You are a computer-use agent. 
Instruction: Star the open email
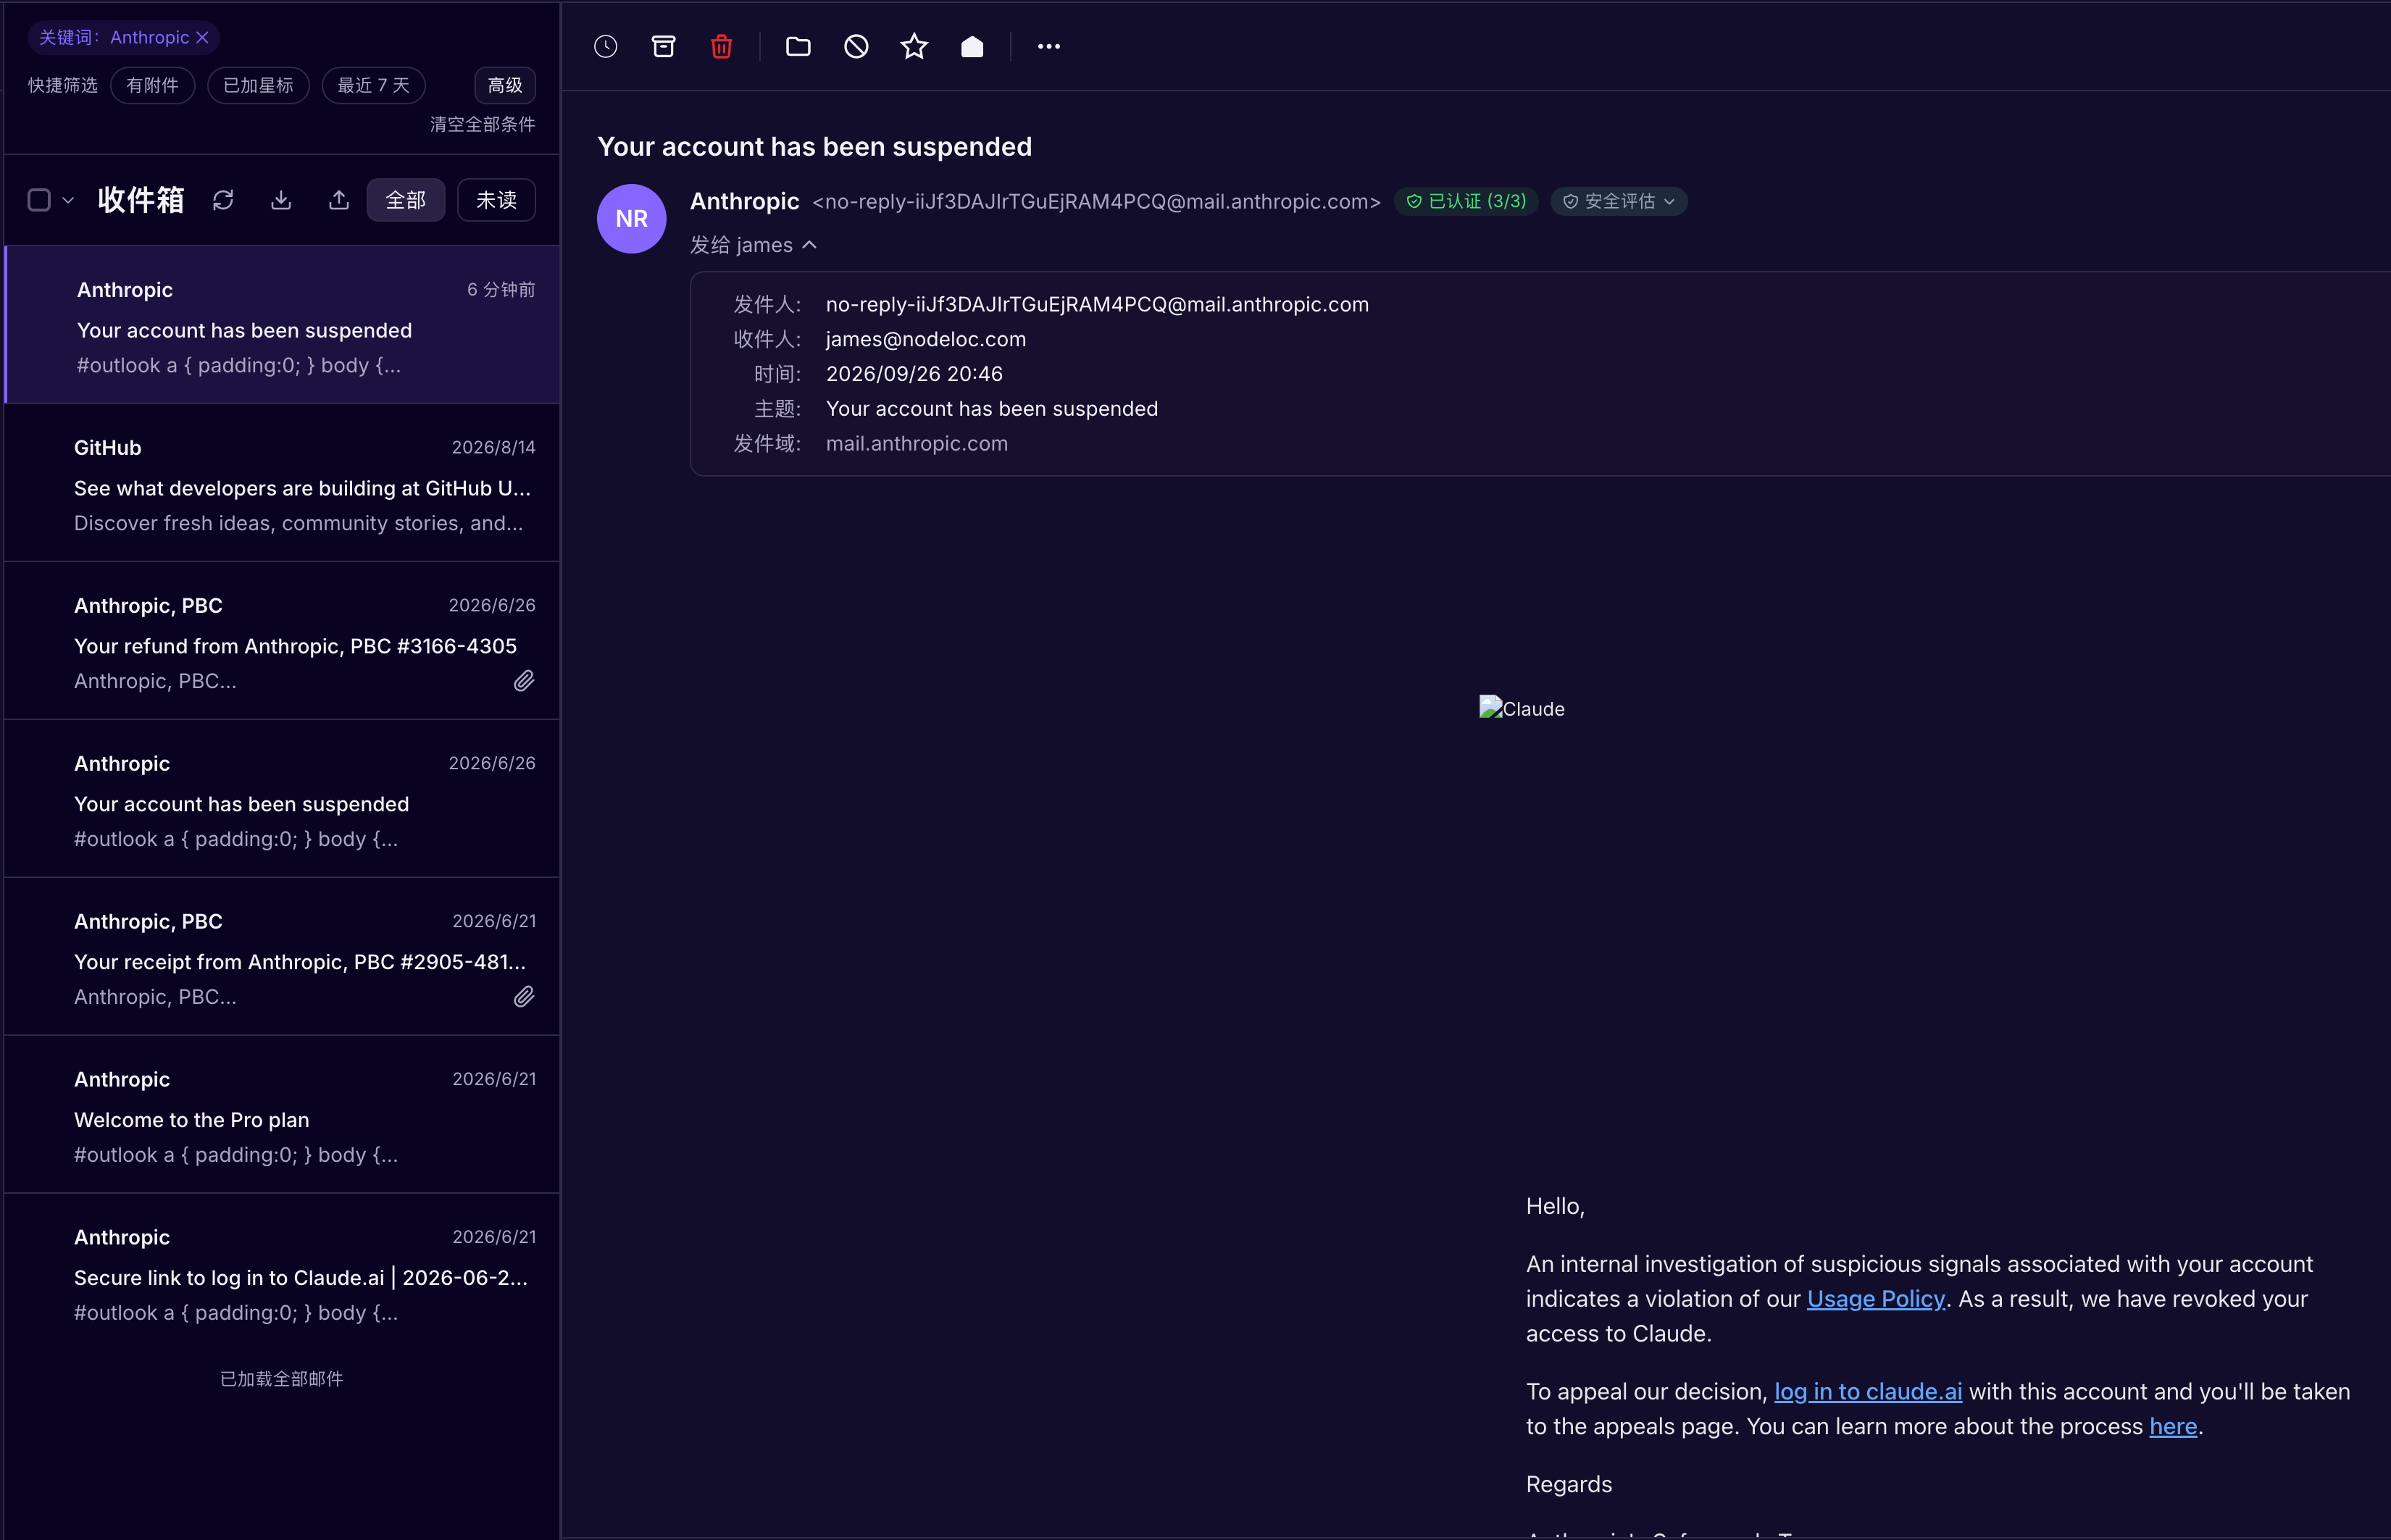pyautogui.click(x=914, y=47)
